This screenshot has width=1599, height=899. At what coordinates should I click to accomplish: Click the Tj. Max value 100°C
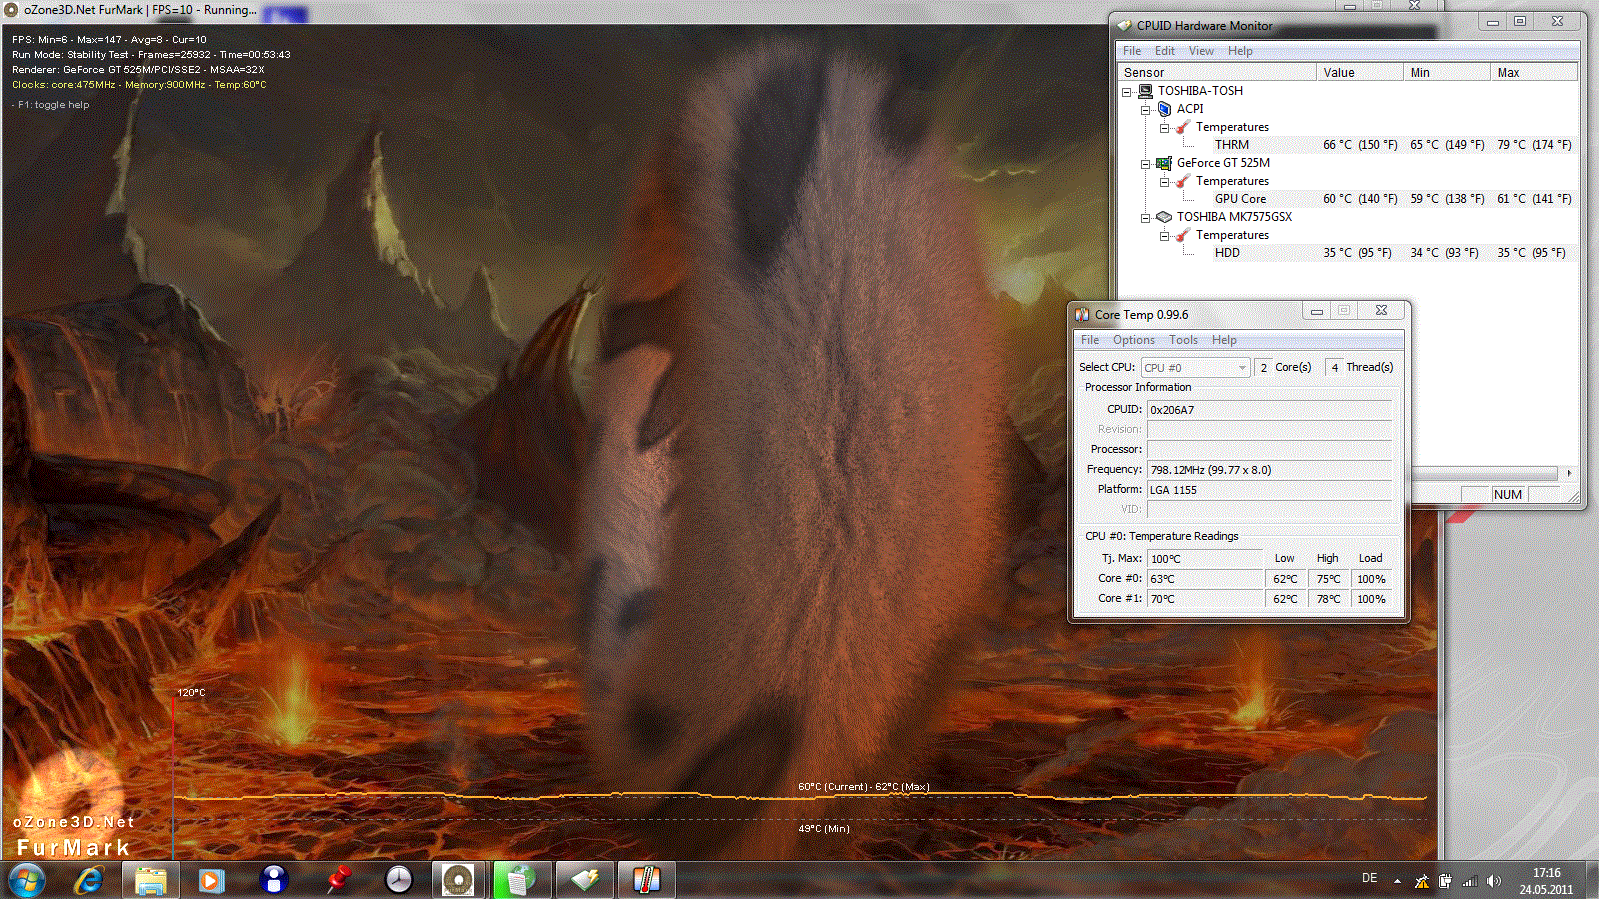[x=1205, y=559]
